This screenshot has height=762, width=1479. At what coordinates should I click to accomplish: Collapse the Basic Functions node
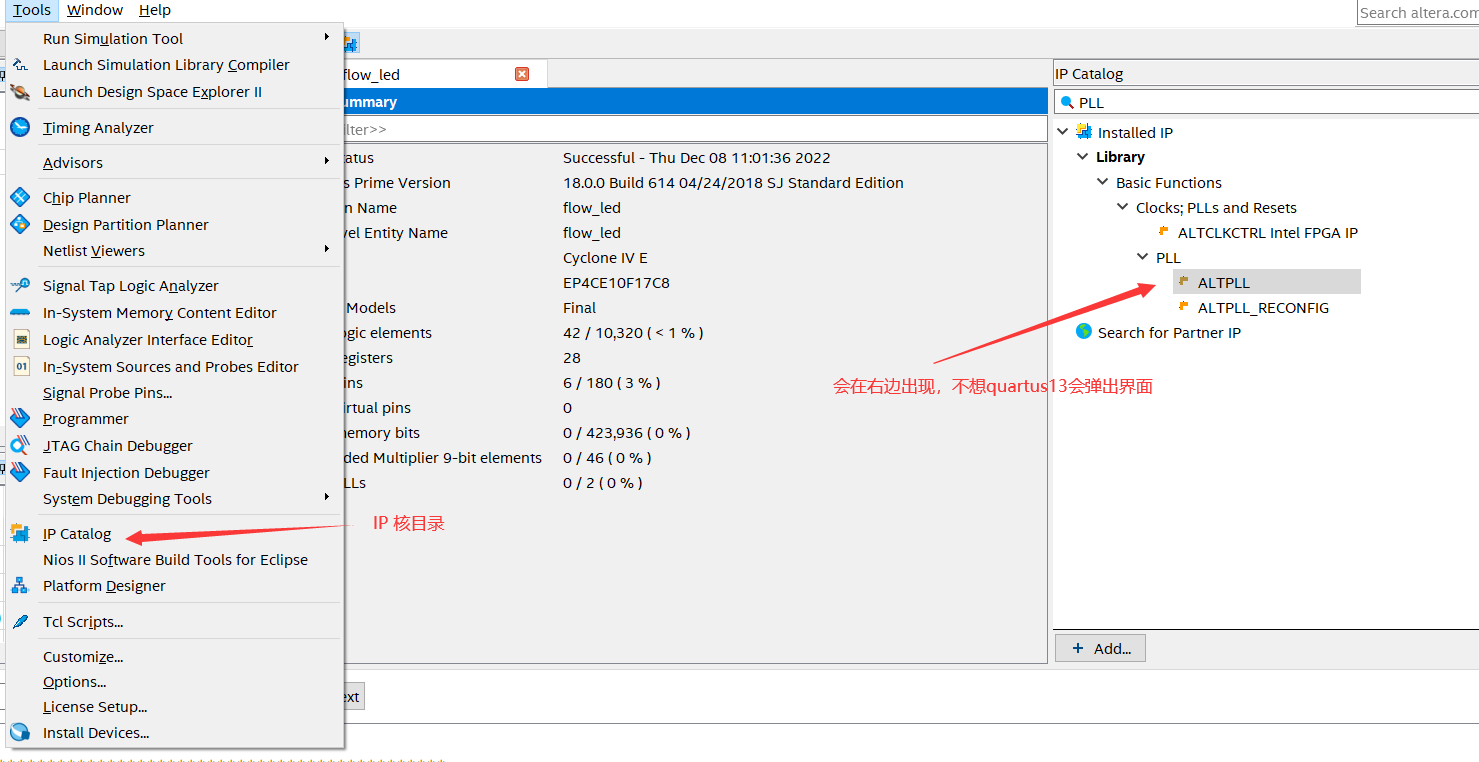1102,182
